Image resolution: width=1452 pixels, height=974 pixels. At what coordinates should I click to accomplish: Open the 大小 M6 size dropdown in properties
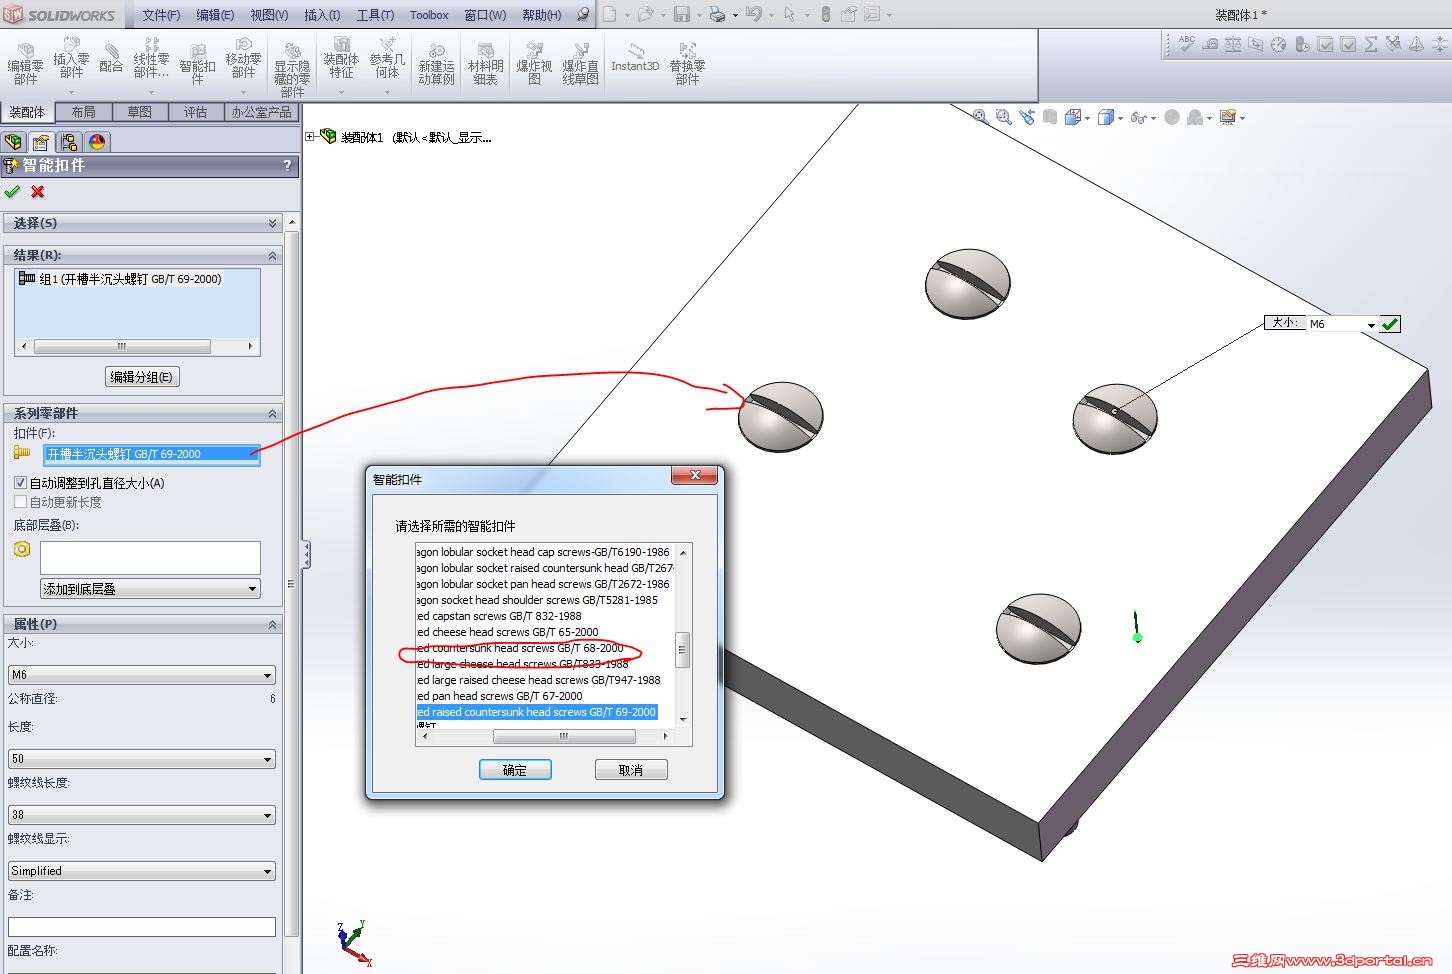coord(141,675)
